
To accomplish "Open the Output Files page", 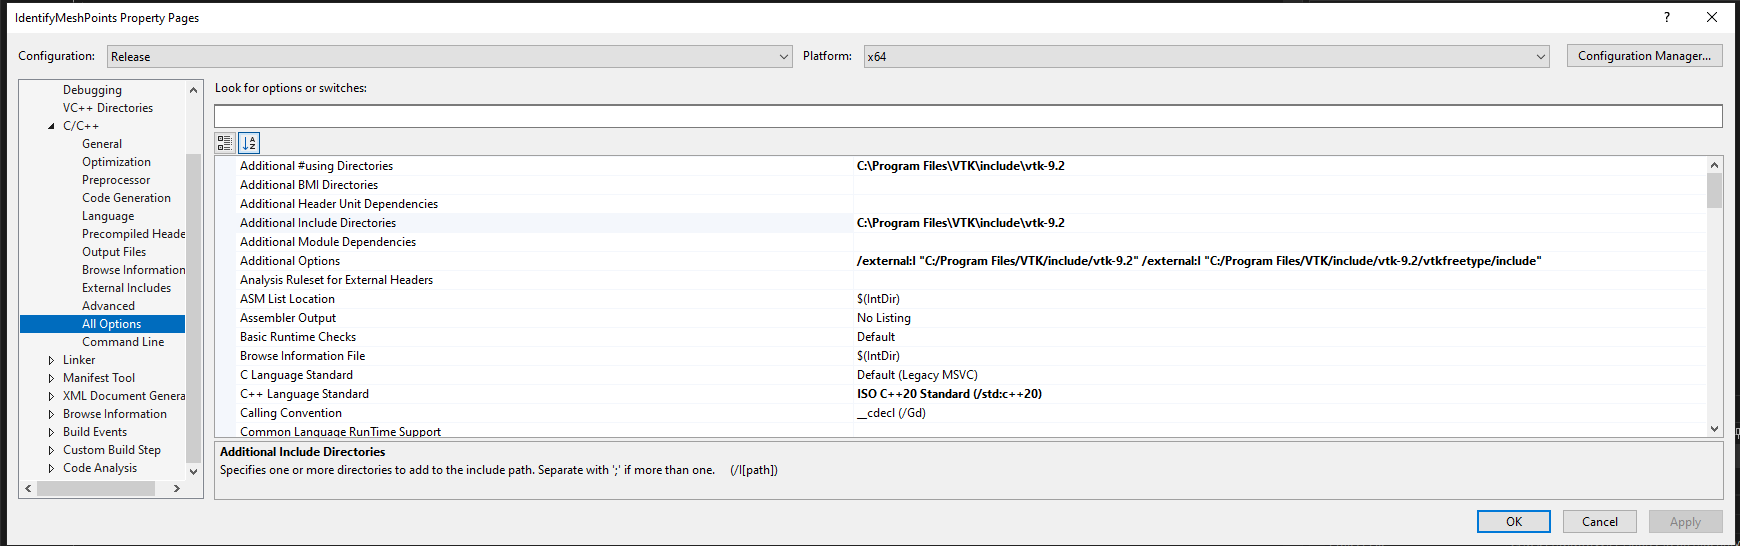I will (114, 252).
